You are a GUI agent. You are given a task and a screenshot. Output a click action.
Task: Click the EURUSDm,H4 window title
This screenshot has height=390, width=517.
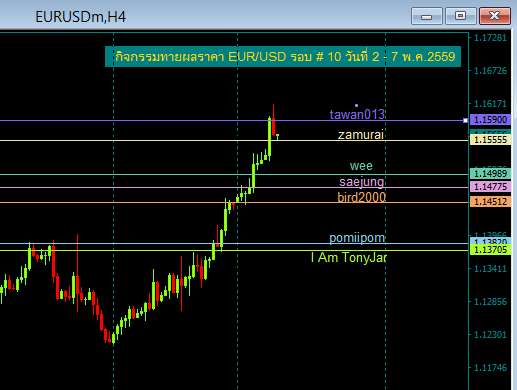[x=80, y=17]
